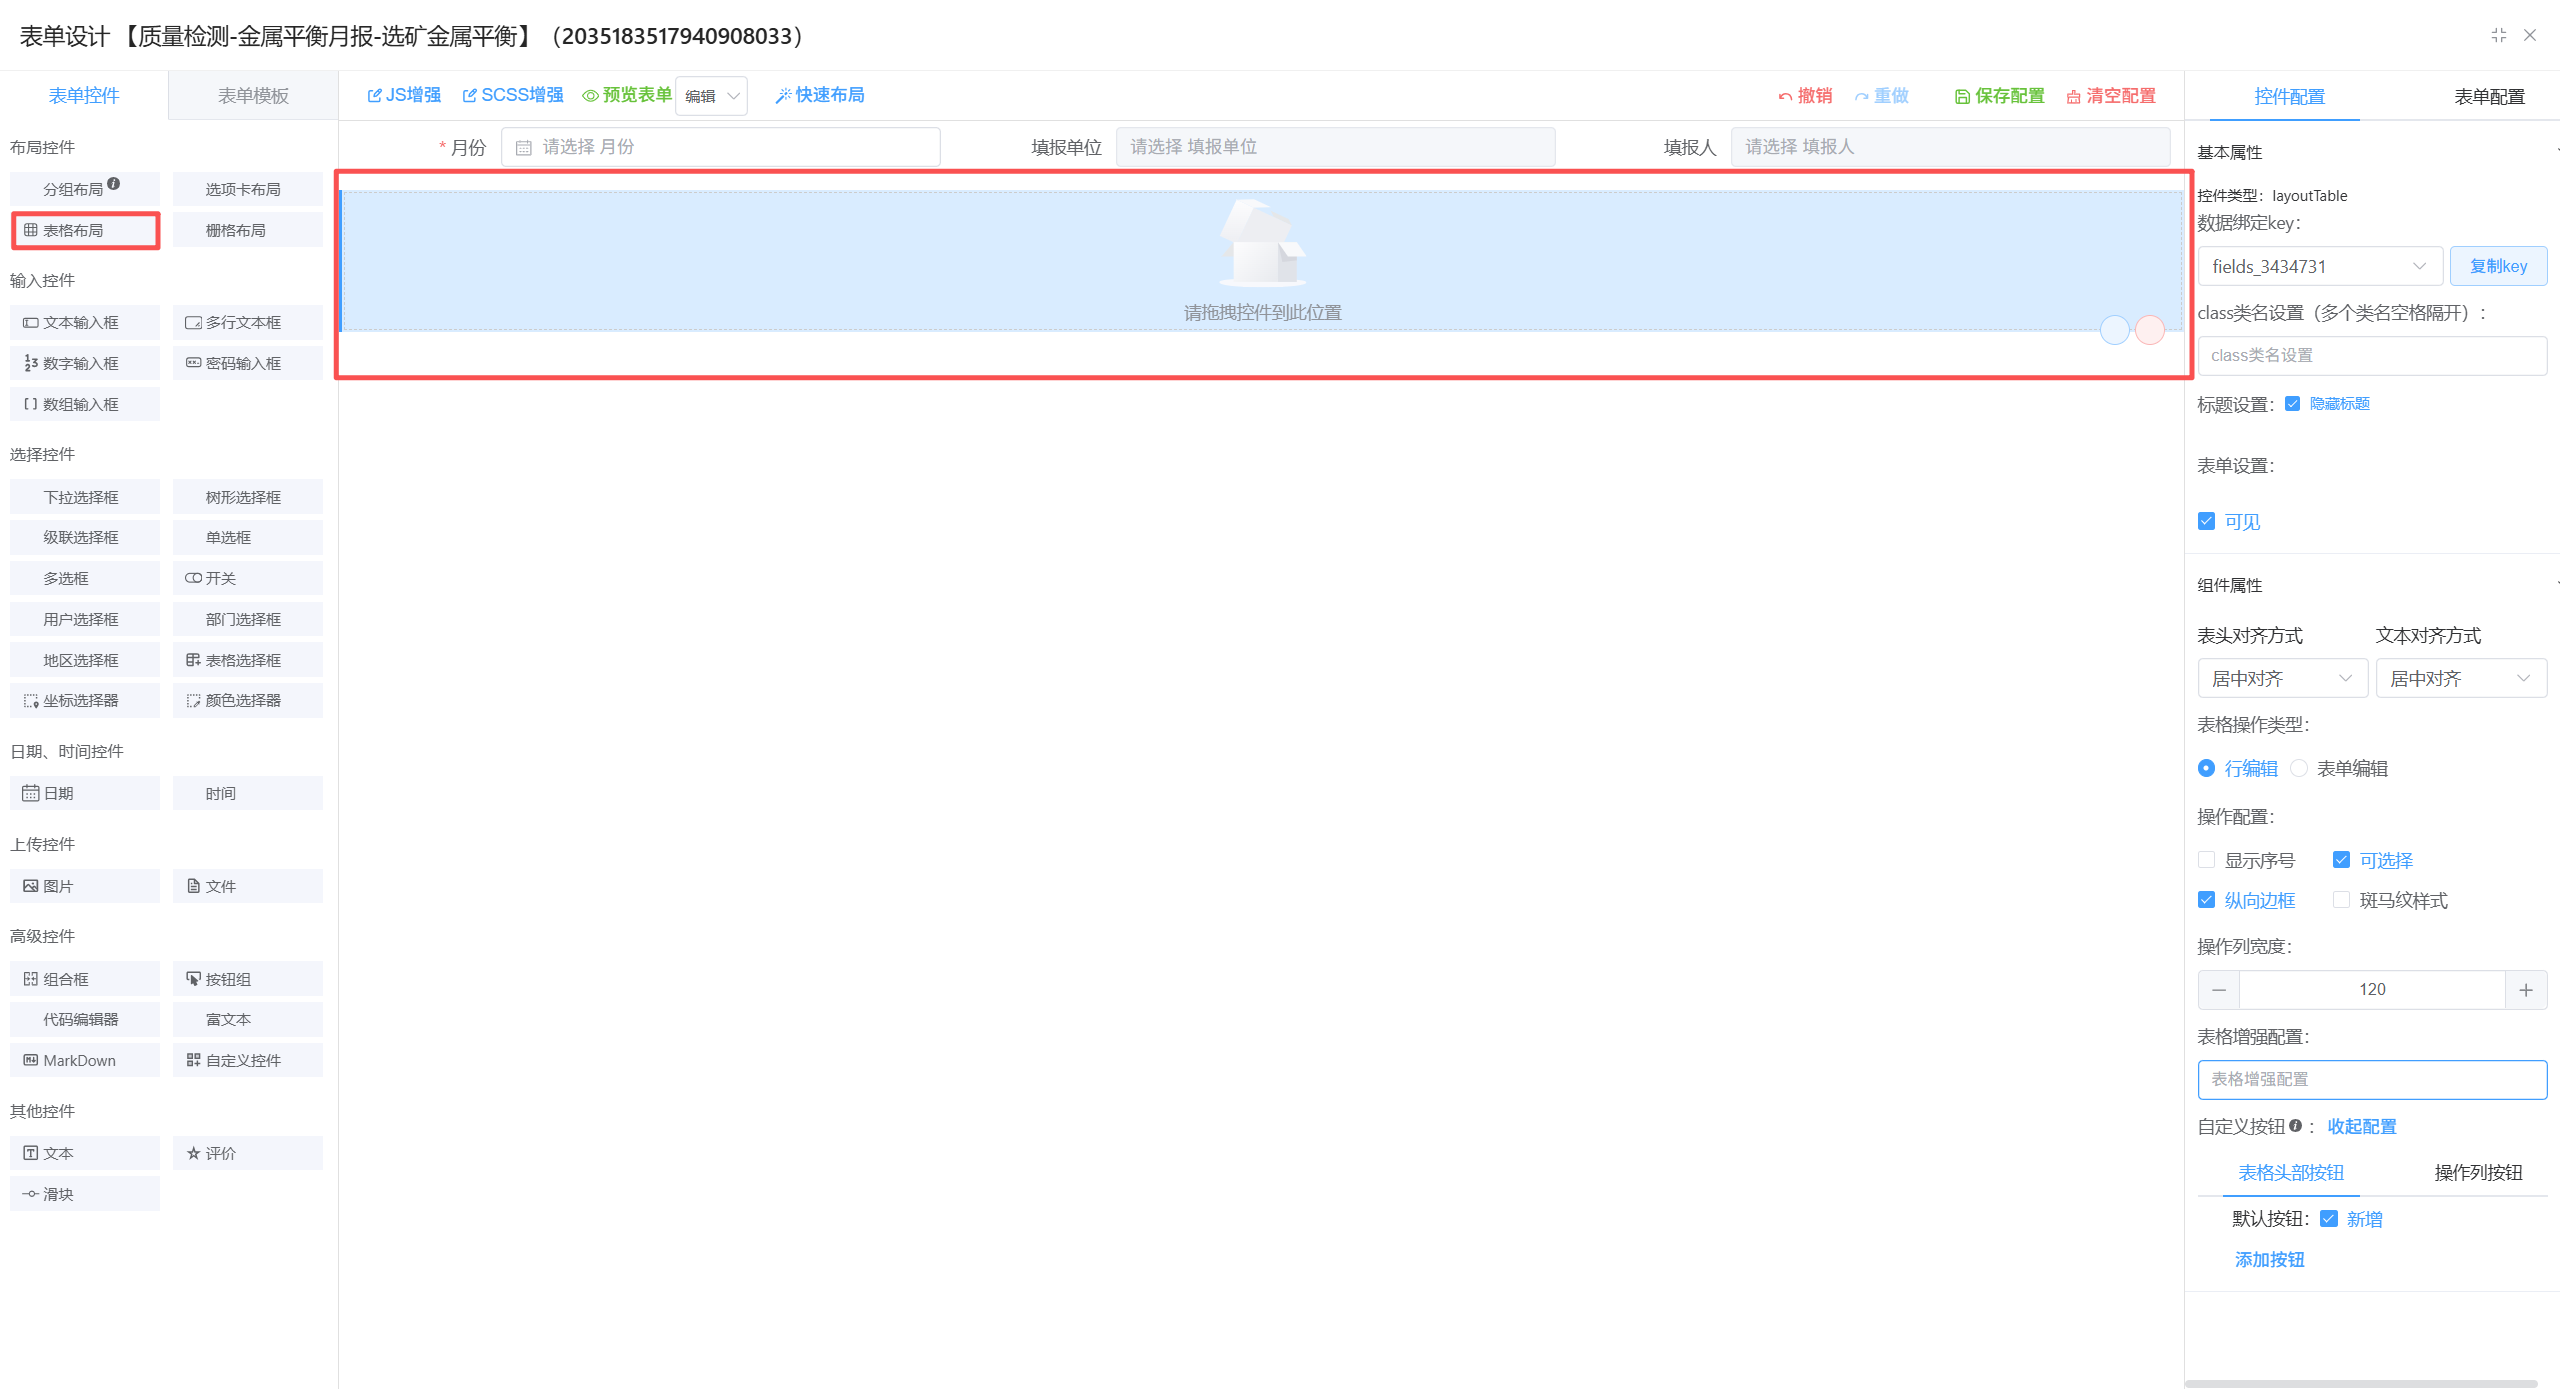Expand the 数据绑定key fields dropdown

pos(2319,266)
